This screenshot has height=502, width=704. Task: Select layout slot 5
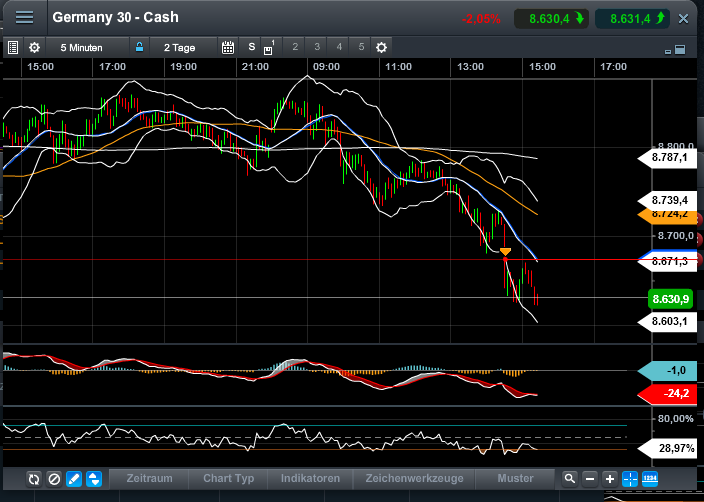click(x=361, y=47)
